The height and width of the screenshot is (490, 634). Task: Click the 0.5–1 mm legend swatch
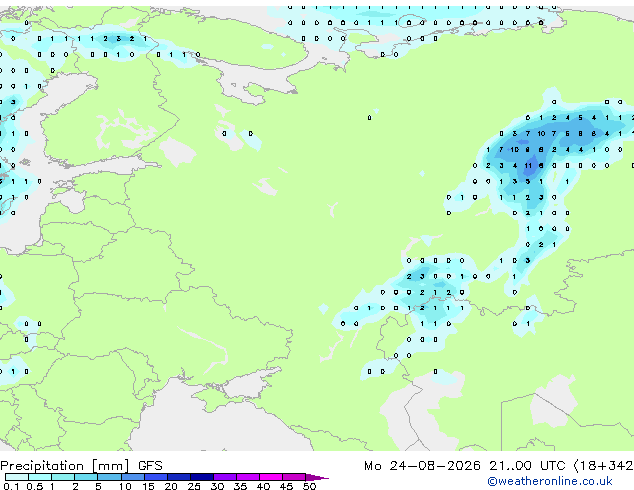point(40,477)
